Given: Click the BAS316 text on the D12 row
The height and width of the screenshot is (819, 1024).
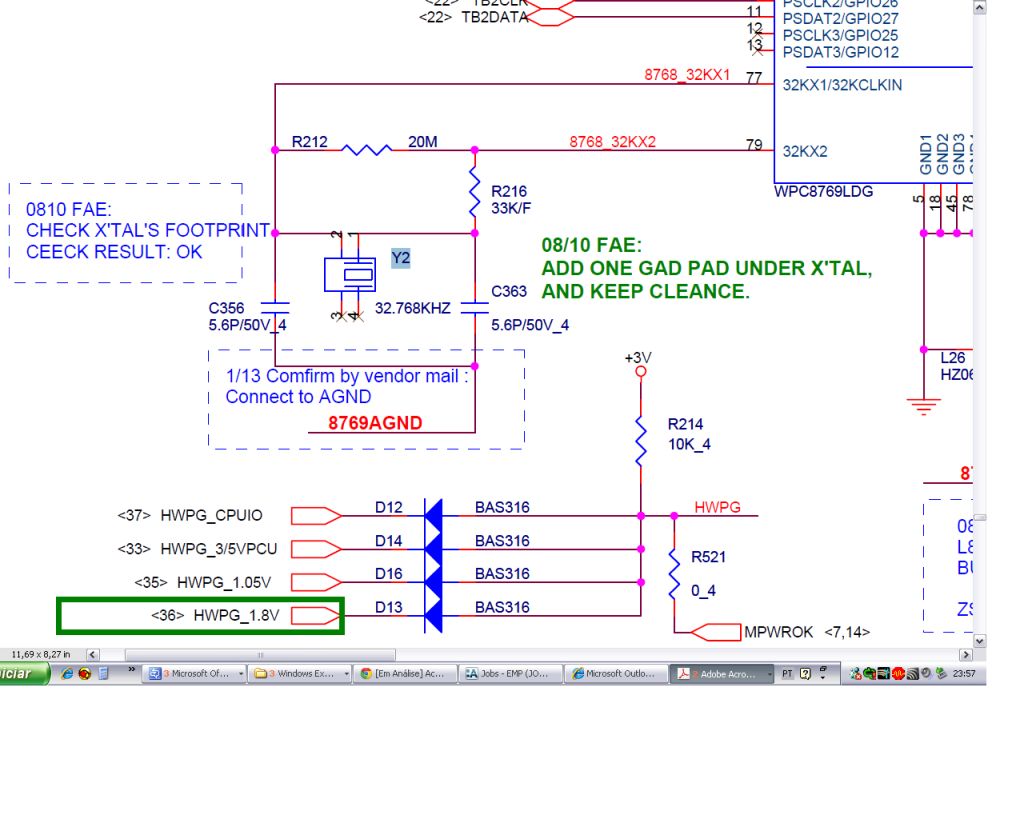Looking at the screenshot, I should (x=502, y=507).
